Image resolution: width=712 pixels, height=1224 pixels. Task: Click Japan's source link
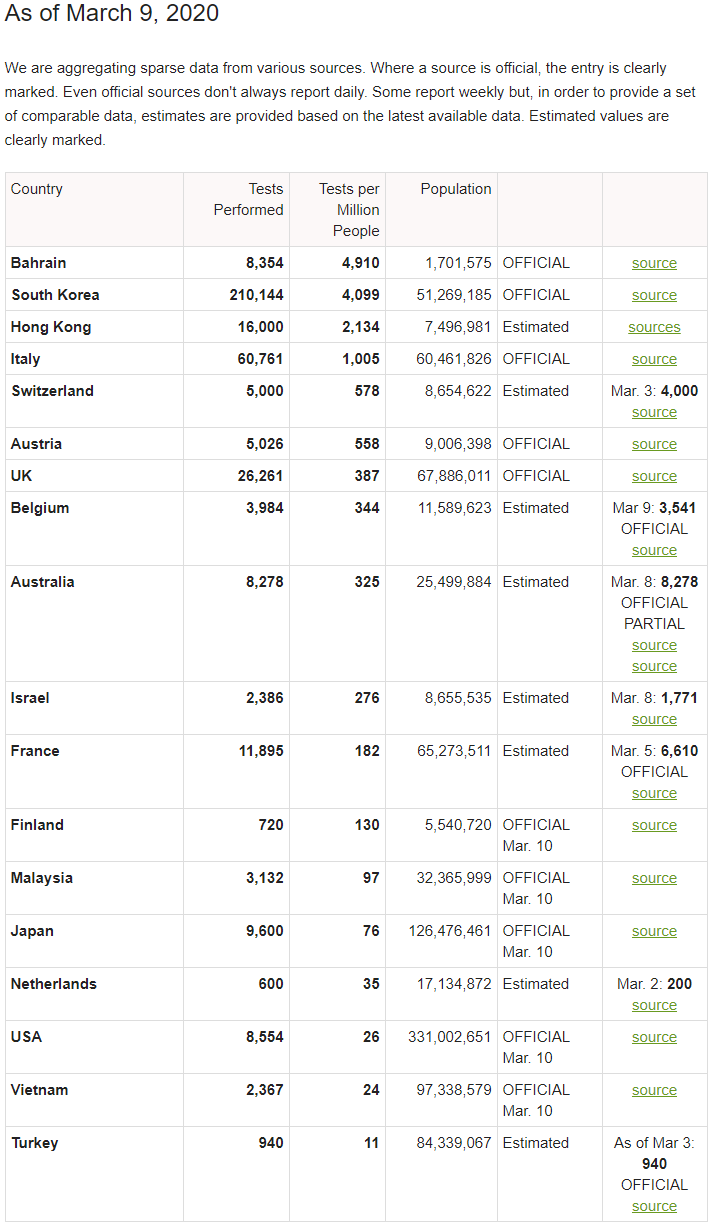pyautogui.click(x=654, y=931)
